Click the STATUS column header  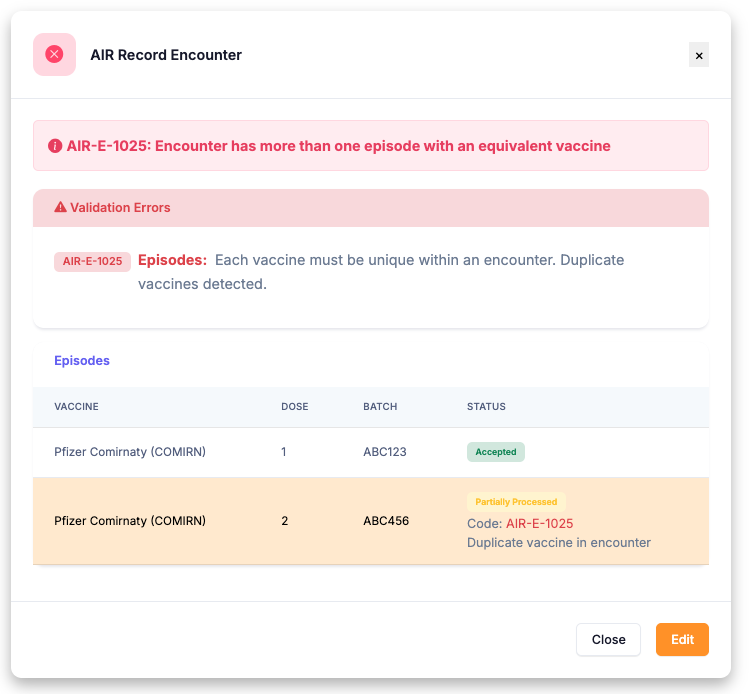coord(486,406)
